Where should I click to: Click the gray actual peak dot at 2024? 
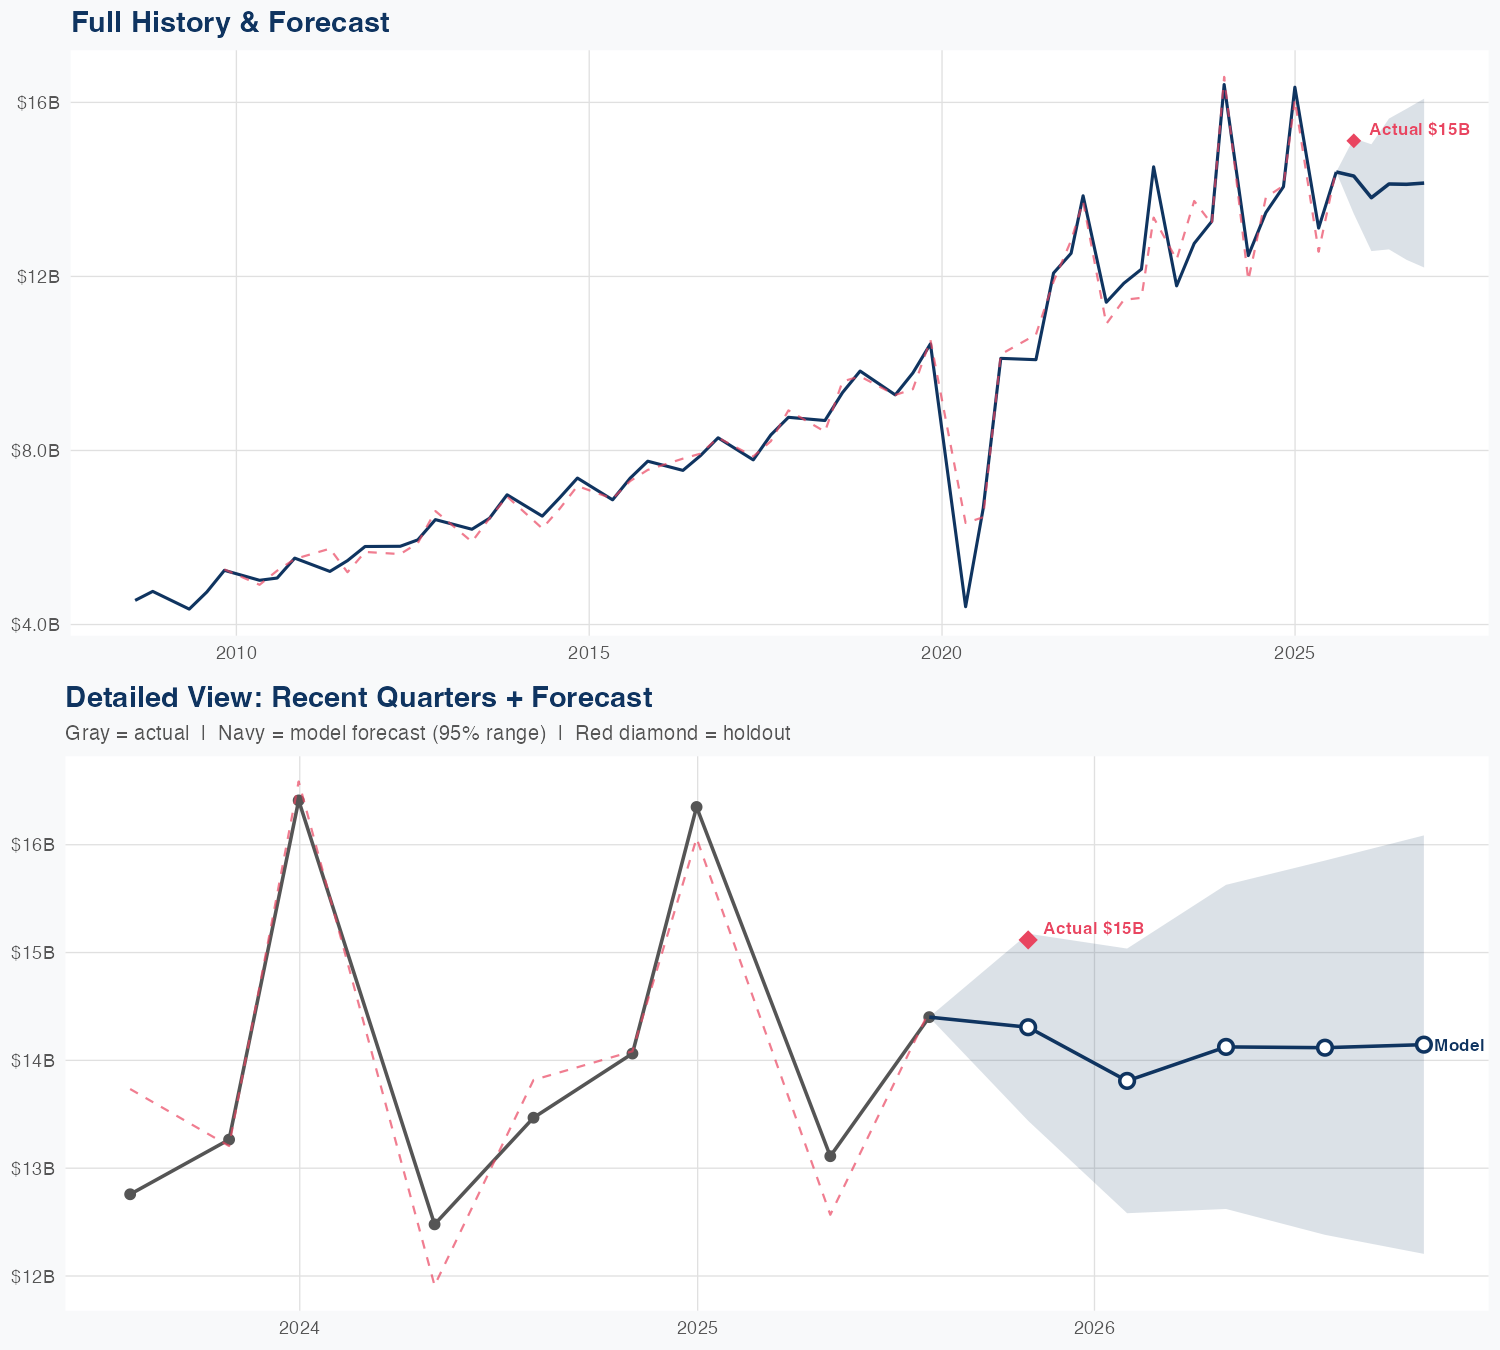click(x=299, y=800)
